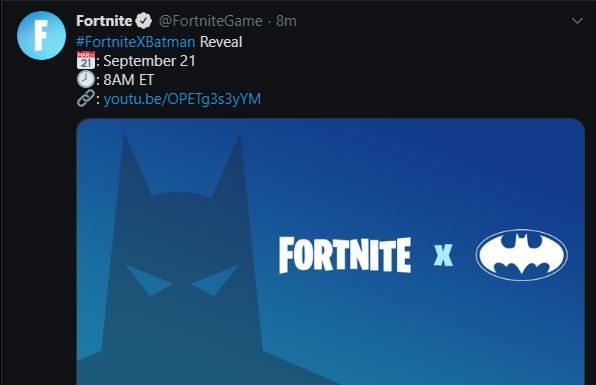Screen dimensions: 596x385
Task: Click the clock emoji icon
Action: [x=86, y=79]
